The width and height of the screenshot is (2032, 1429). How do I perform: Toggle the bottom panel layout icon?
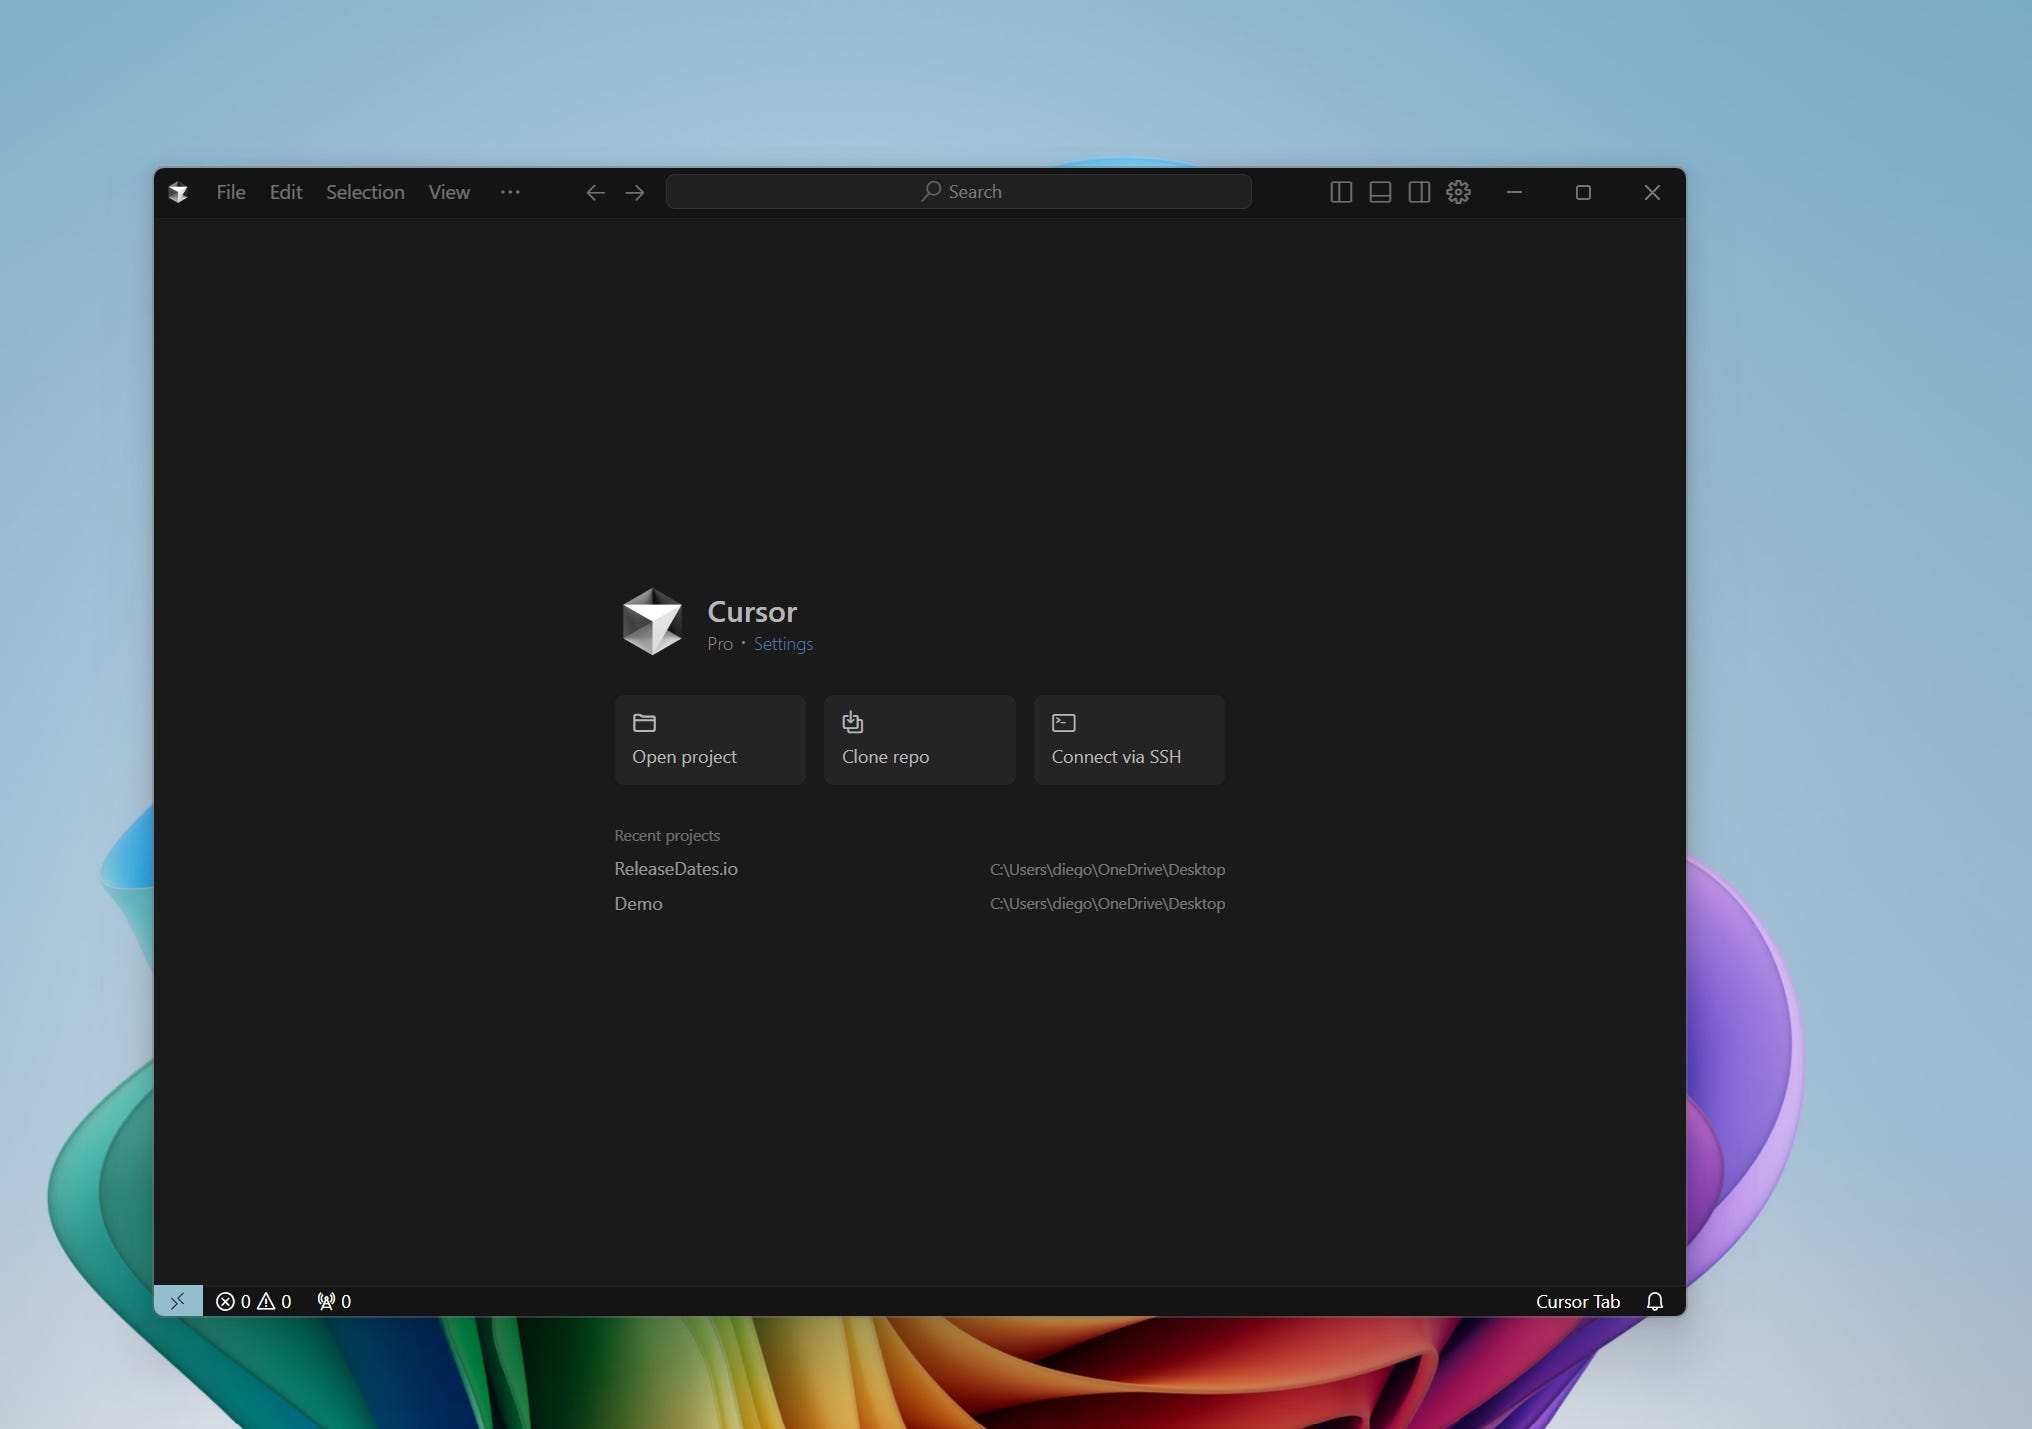[x=1380, y=192]
